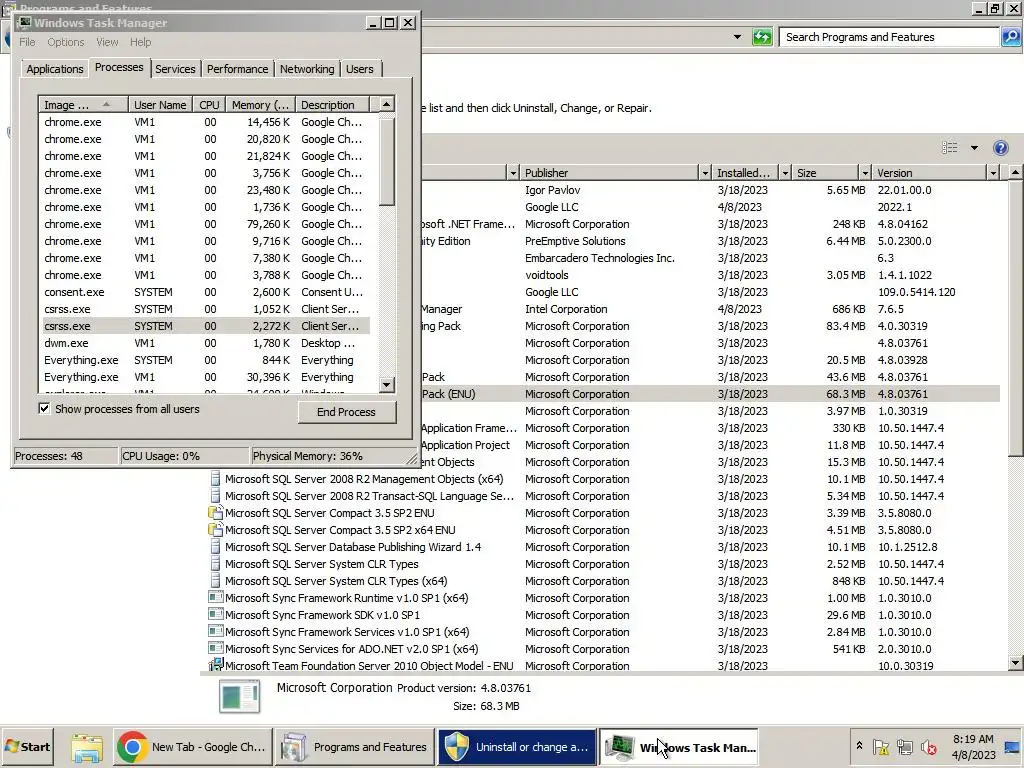The width and height of the screenshot is (1024, 768).
Task: Click the search magnifier in Programs and Features
Action: [x=1010, y=37]
